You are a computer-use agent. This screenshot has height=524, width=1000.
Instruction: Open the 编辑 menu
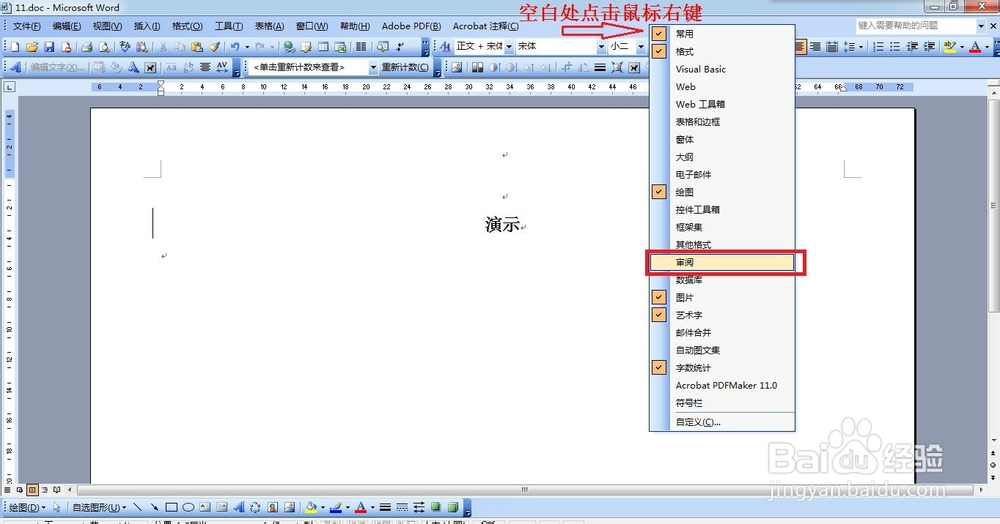click(x=66, y=26)
